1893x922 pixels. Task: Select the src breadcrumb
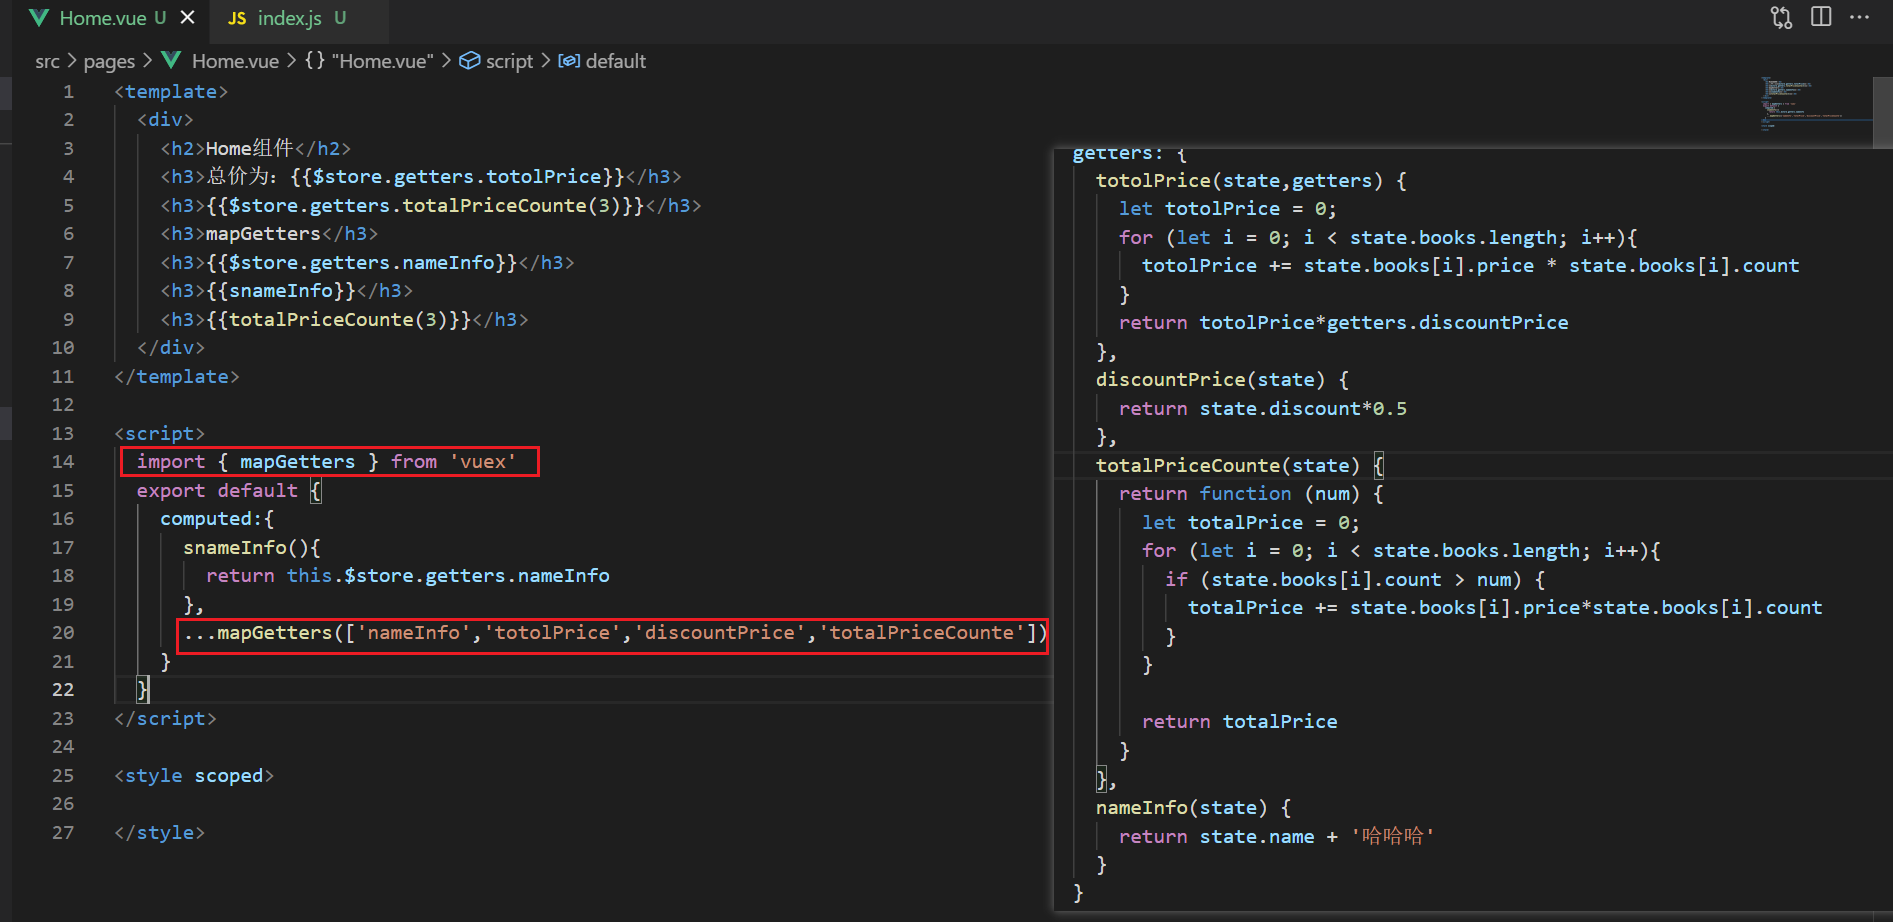(47, 61)
